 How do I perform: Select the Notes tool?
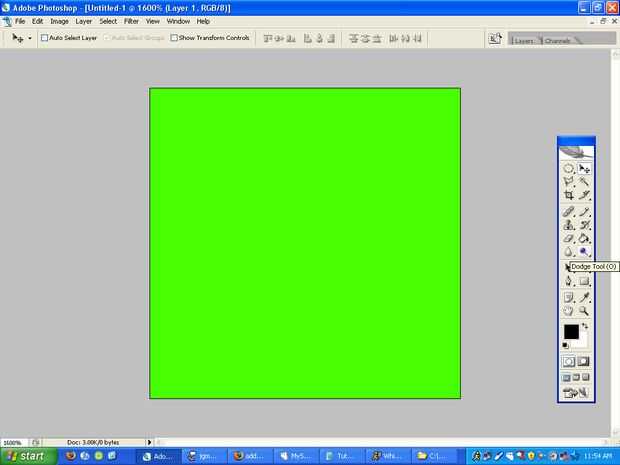tap(569, 297)
